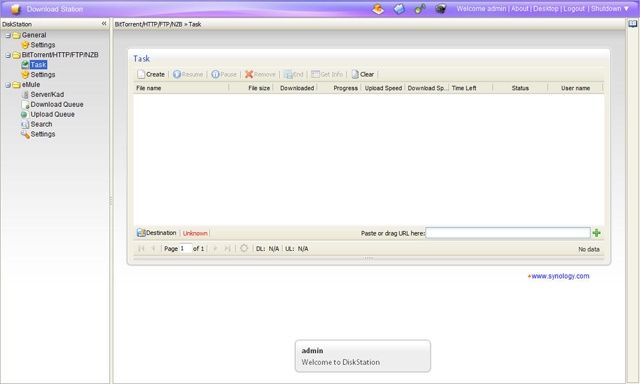
Task: Click the 'DL: N/A' speed text
Action: tap(267, 249)
